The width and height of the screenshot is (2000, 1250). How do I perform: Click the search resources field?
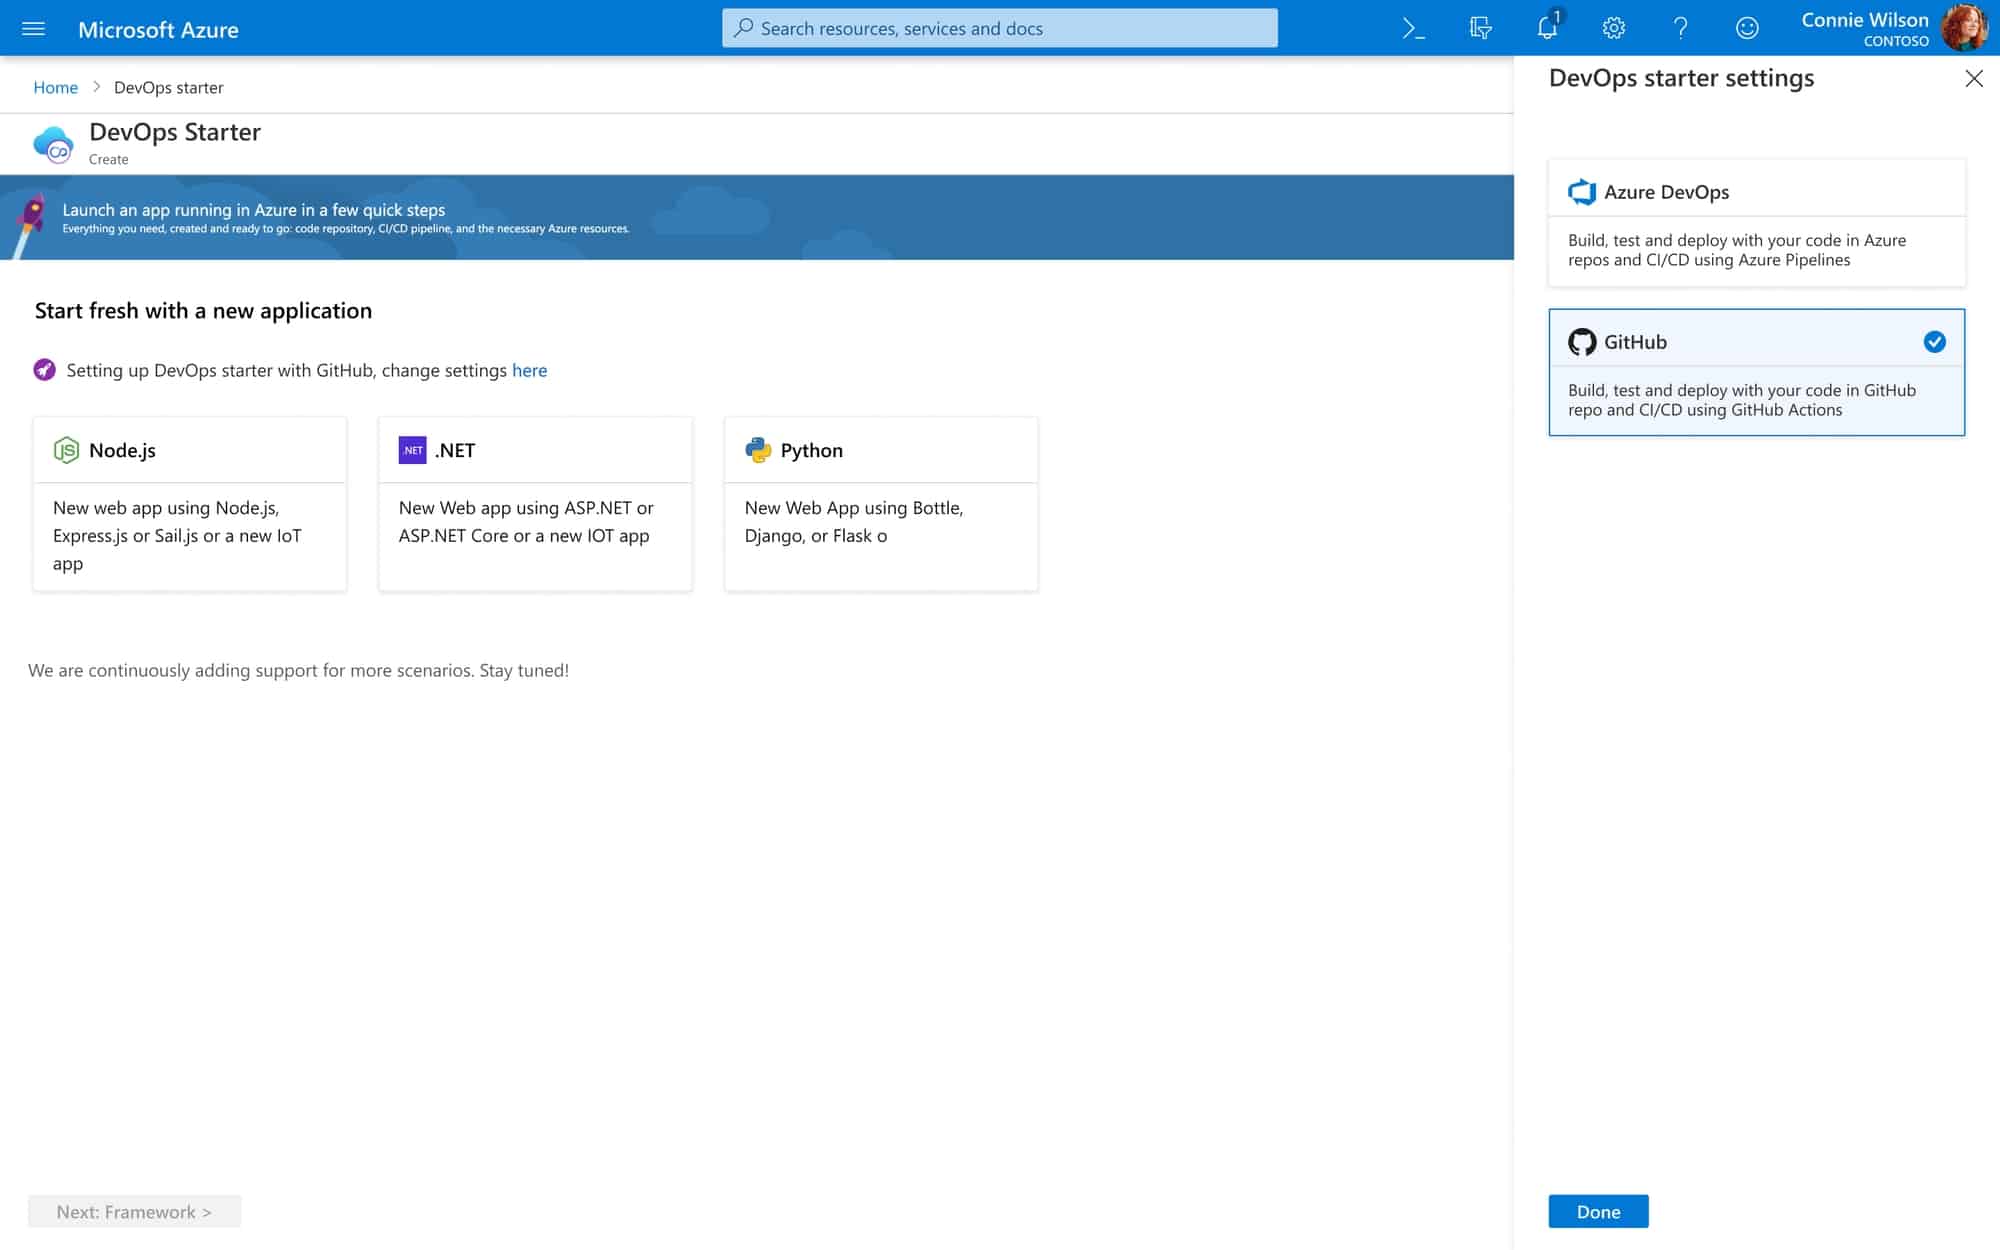tap(998, 27)
